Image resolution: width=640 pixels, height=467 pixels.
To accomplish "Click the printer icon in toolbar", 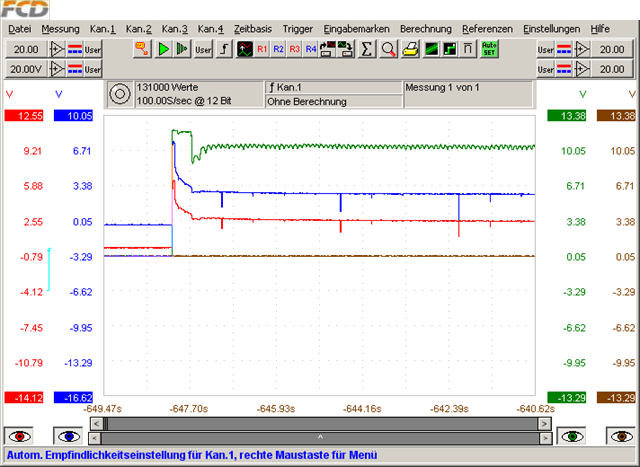I will pos(410,48).
